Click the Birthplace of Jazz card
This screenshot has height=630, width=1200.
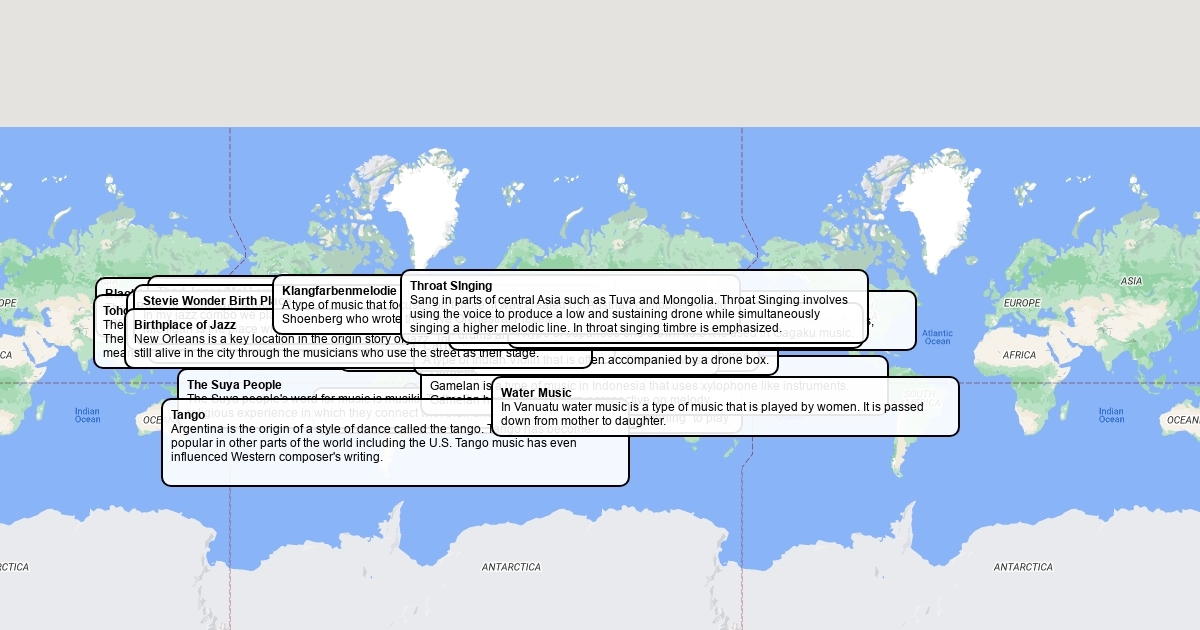click(x=358, y=338)
